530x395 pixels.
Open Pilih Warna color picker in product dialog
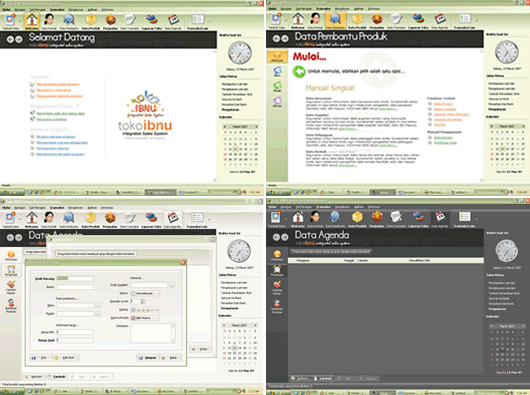click(145, 318)
